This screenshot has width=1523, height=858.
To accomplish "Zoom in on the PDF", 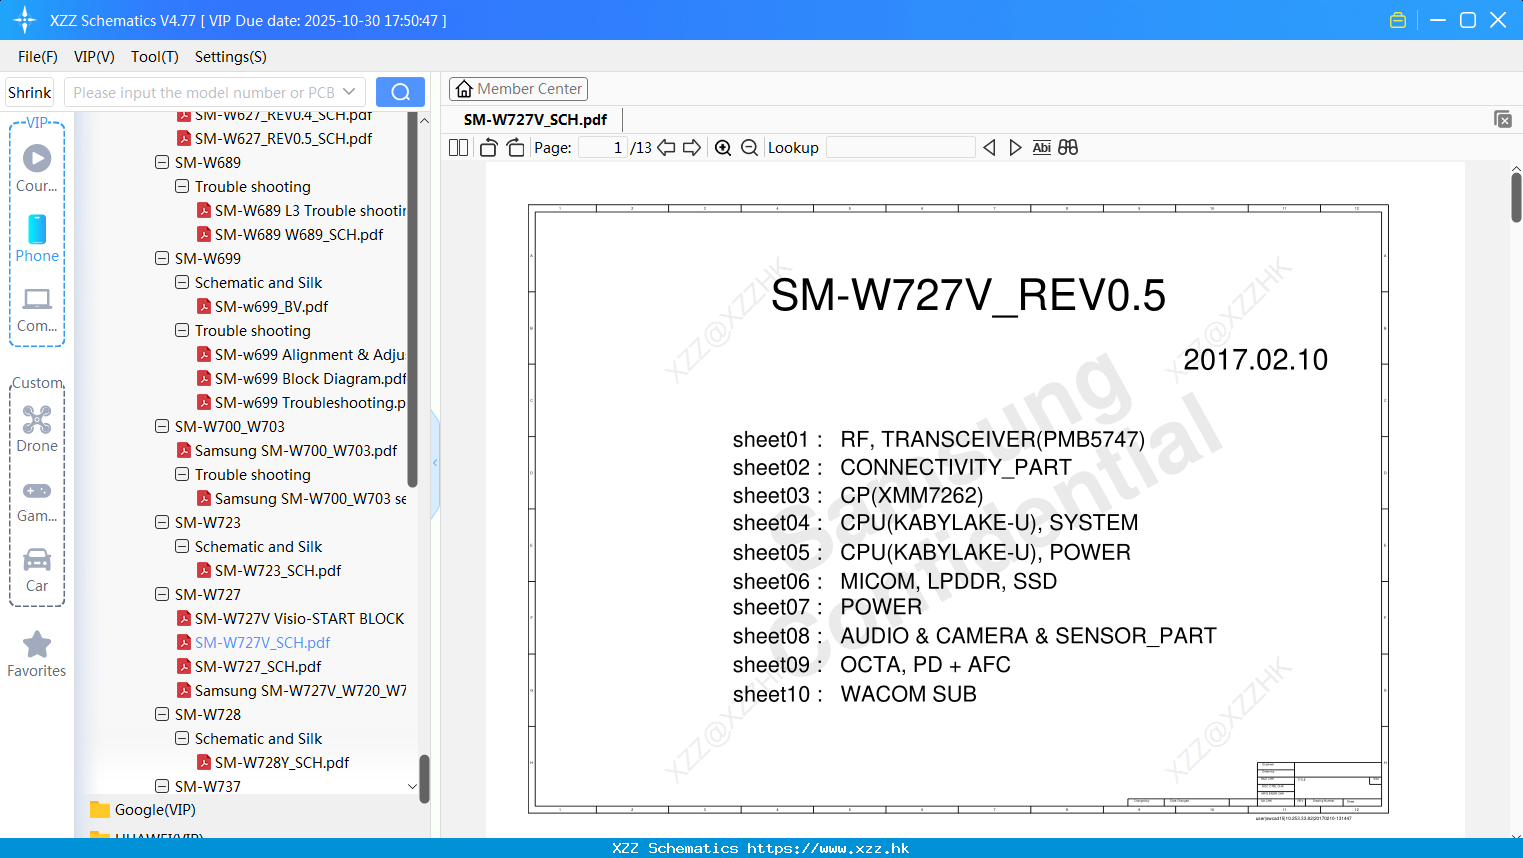I will pyautogui.click(x=723, y=148).
